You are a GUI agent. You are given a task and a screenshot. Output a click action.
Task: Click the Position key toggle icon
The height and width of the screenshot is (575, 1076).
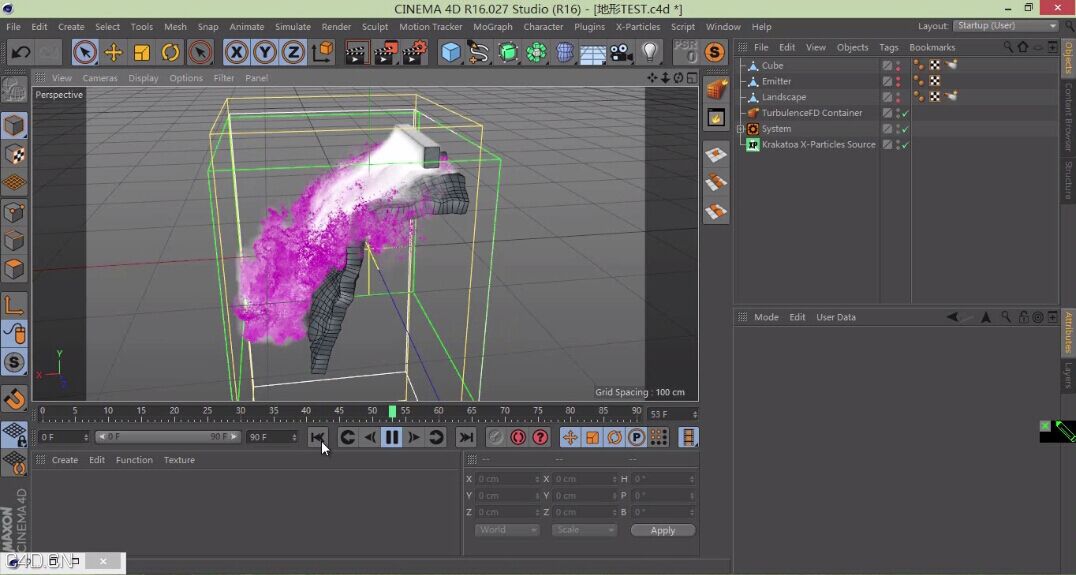pos(570,437)
